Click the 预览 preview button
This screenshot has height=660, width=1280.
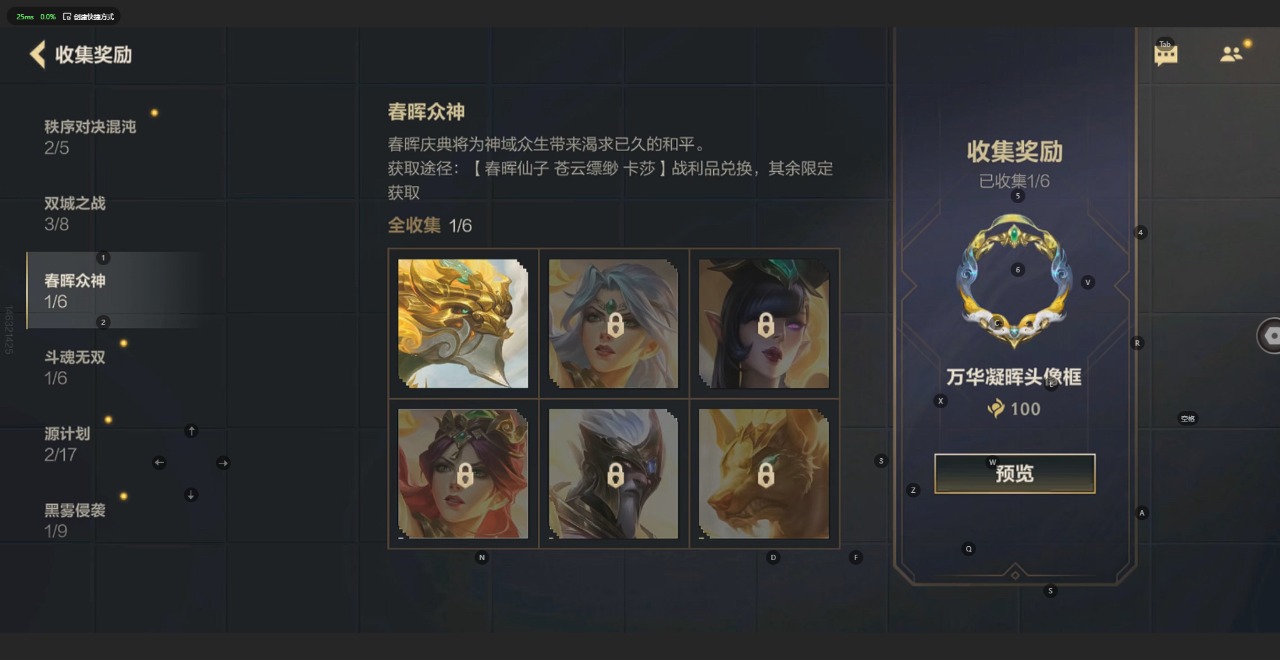click(x=1015, y=474)
